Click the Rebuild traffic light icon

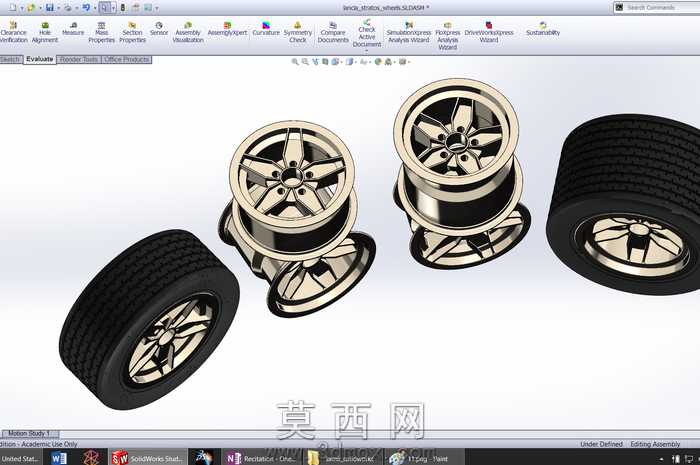pos(123,8)
